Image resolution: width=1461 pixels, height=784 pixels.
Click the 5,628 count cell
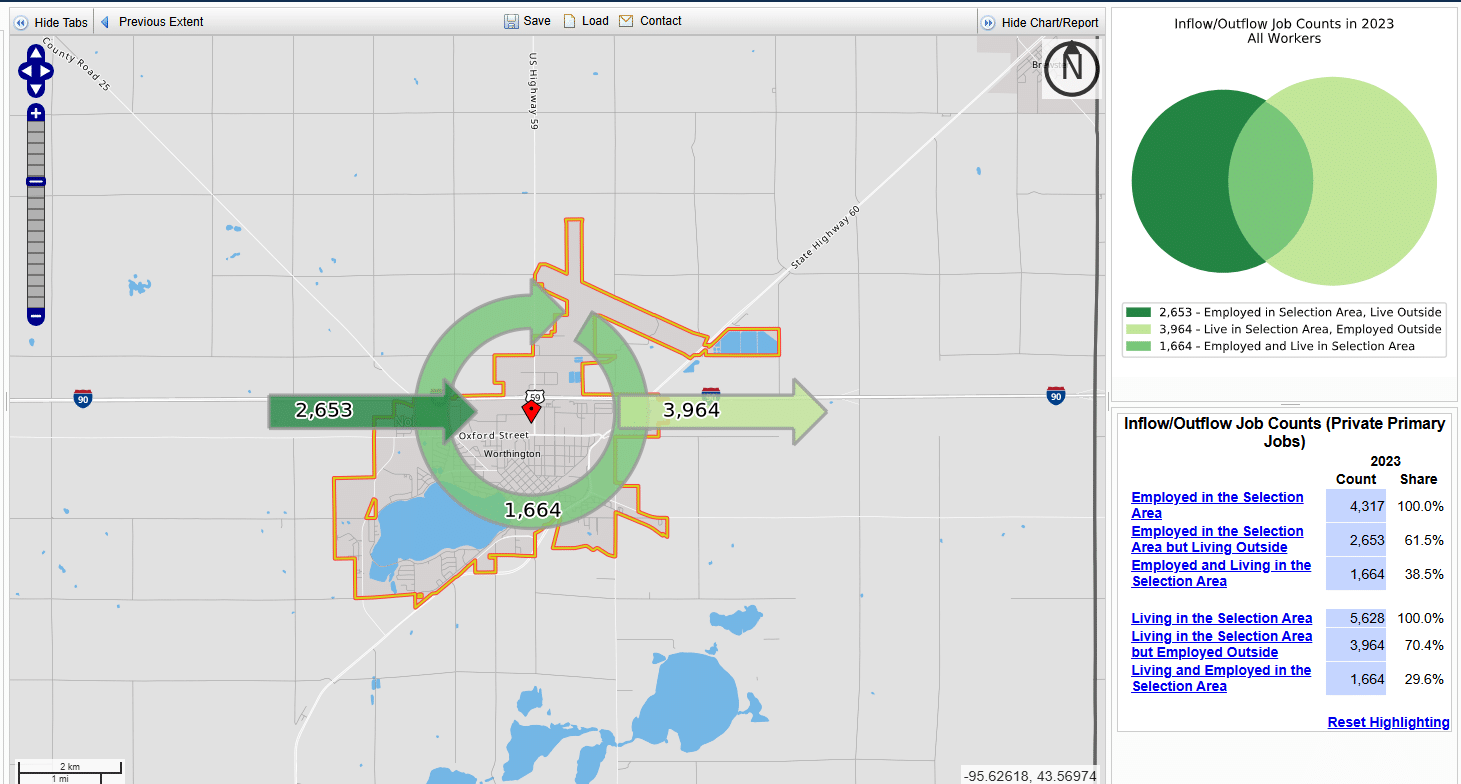(1356, 618)
